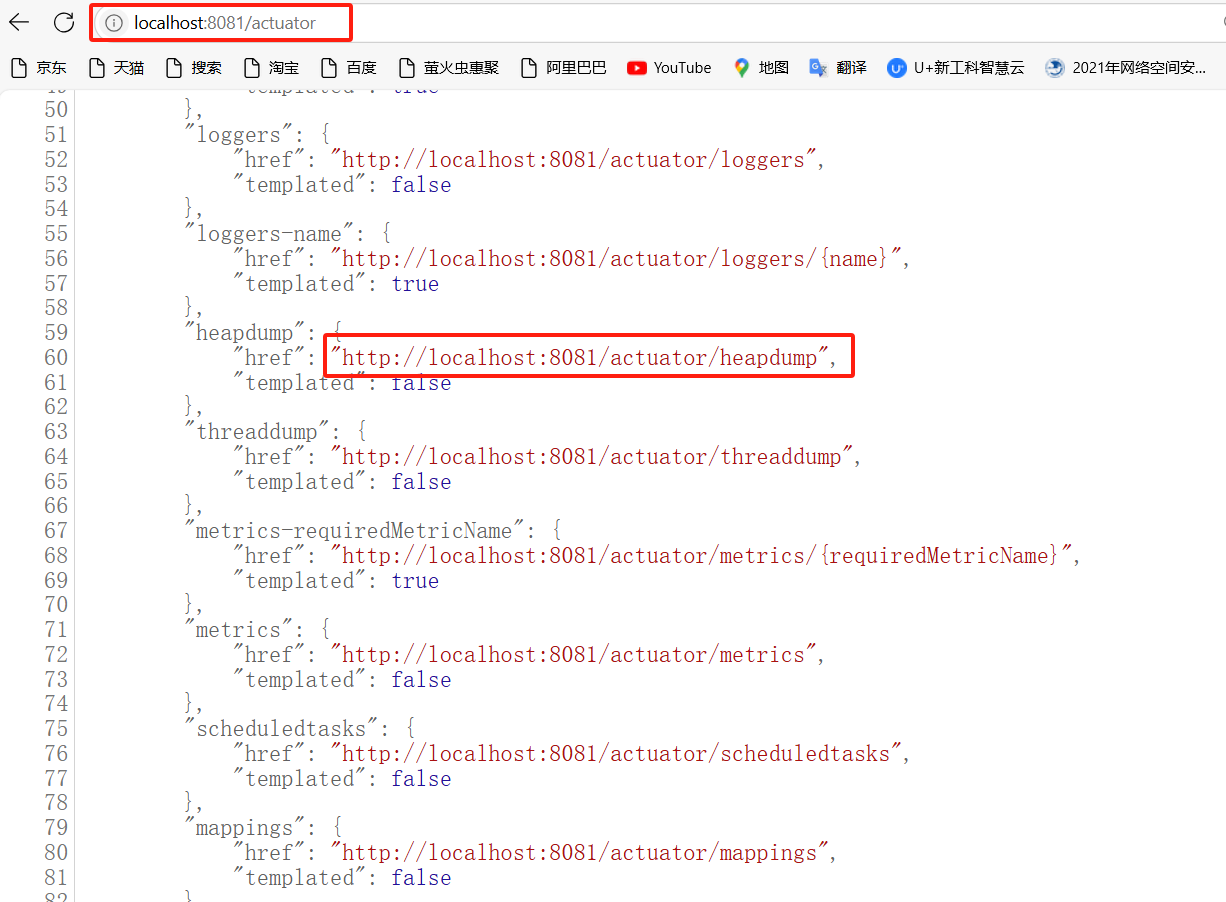Open the 地图 maps bookmark
The image size is (1226, 902).
761,68
